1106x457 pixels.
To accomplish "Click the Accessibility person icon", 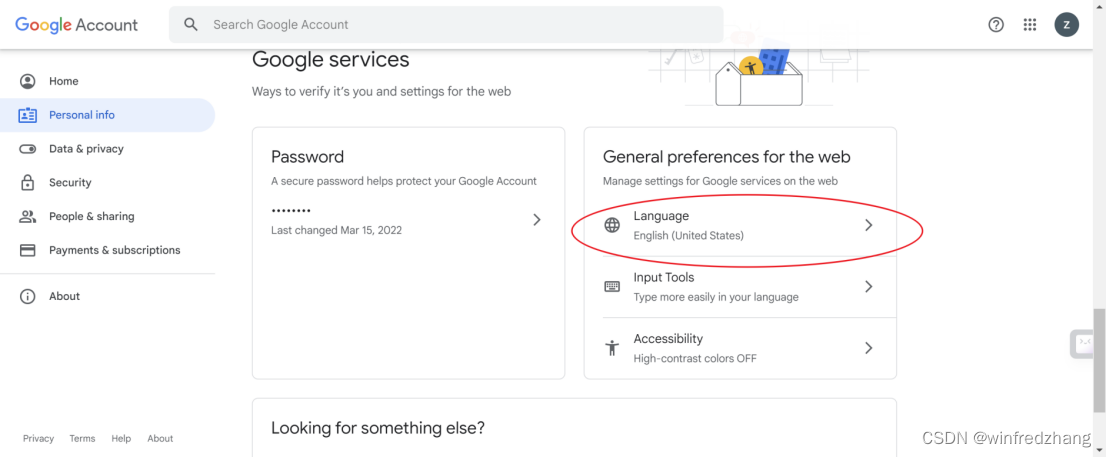I will pyautogui.click(x=612, y=348).
